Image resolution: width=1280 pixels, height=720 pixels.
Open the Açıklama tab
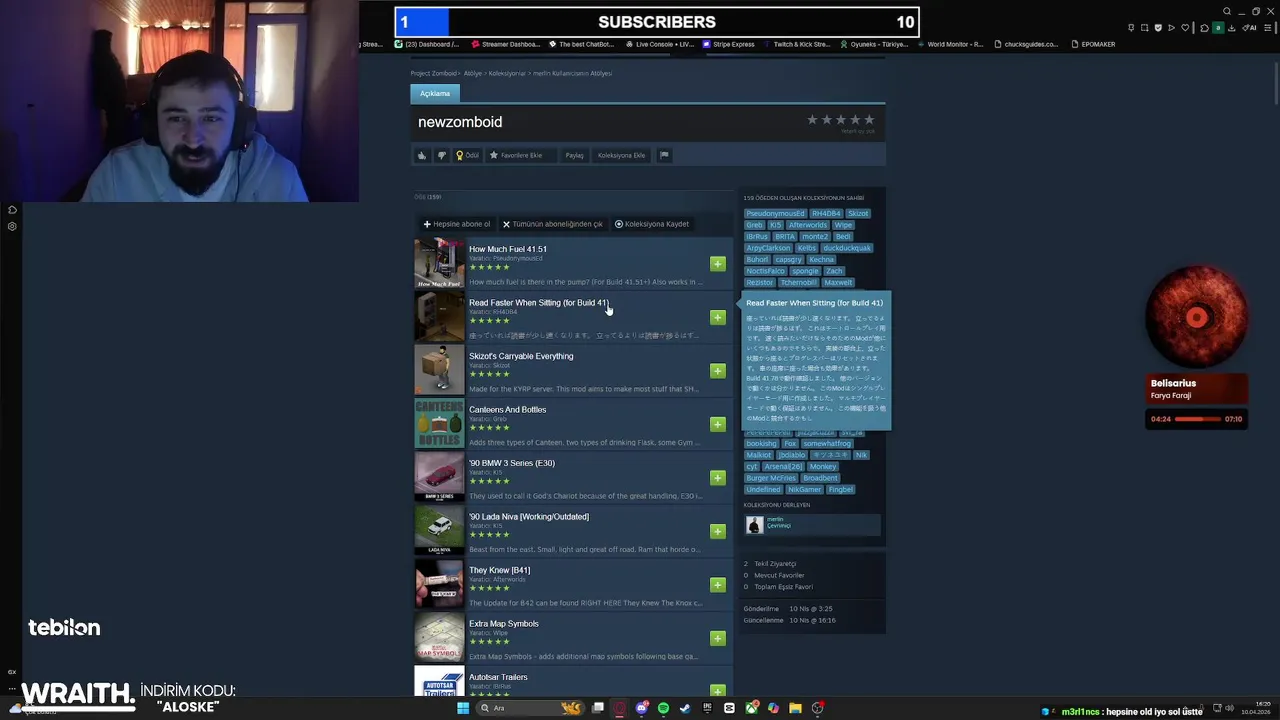pyautogui.click(x=435, y=93)
